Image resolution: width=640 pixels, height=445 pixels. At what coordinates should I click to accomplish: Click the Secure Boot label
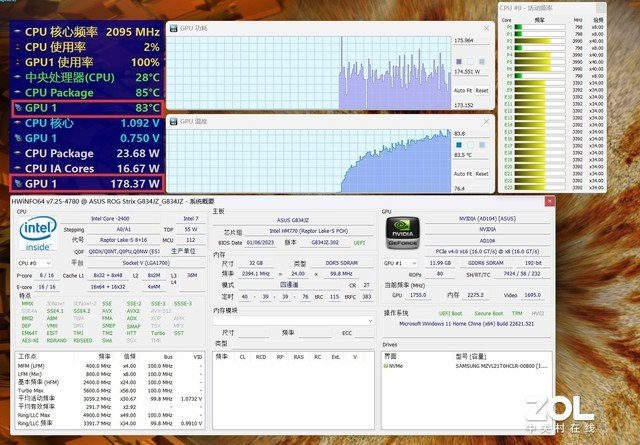[x=489, y=314]
